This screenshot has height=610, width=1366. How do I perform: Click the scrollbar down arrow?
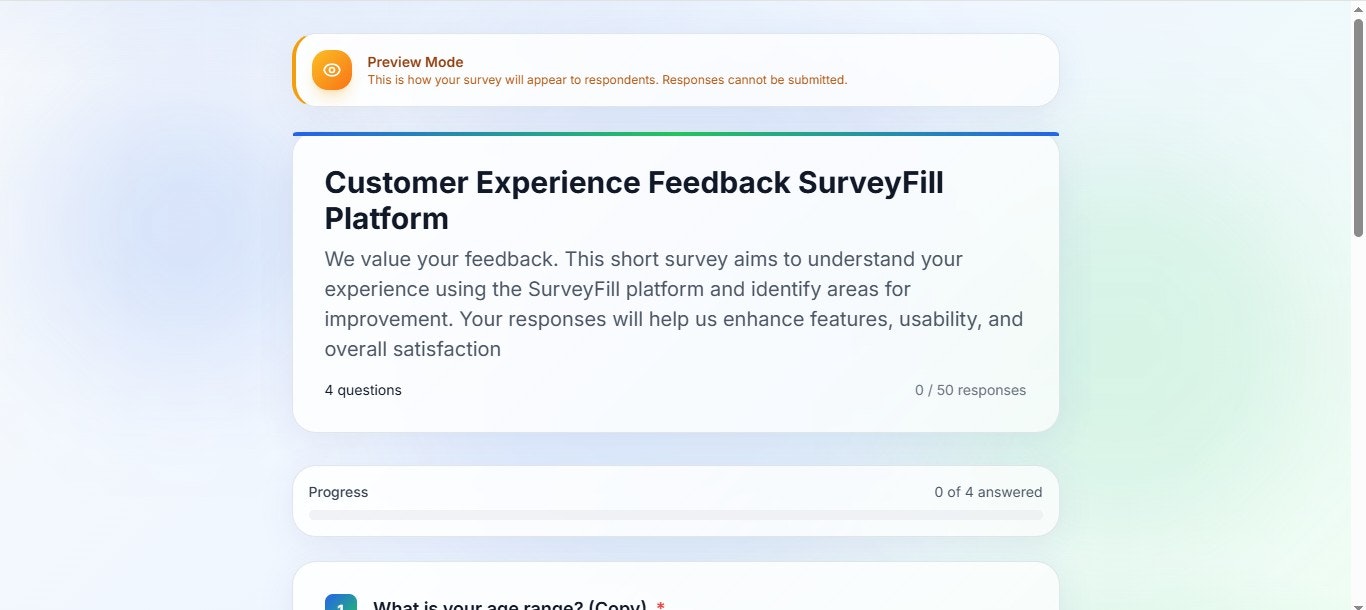[1359, 603]
